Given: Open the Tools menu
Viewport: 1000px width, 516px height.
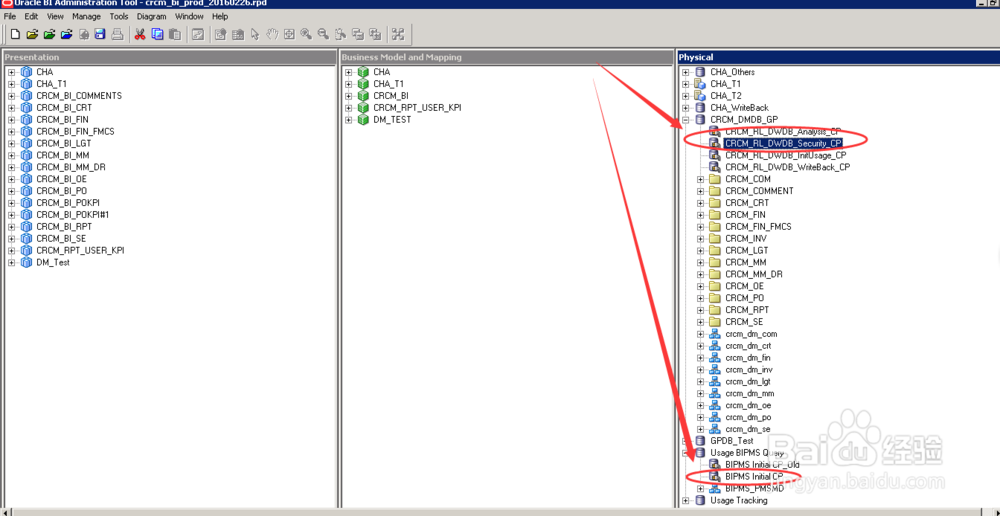Looking at the screenshot, I should [x=119, y=17].
